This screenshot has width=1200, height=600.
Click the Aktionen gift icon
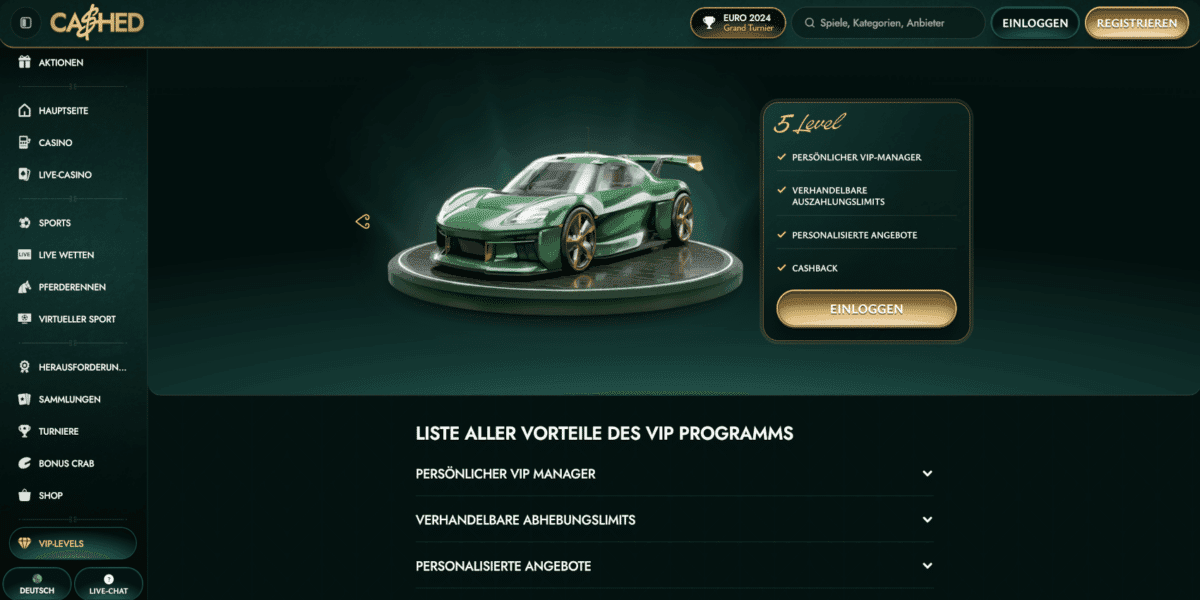(x=25, y=62)
